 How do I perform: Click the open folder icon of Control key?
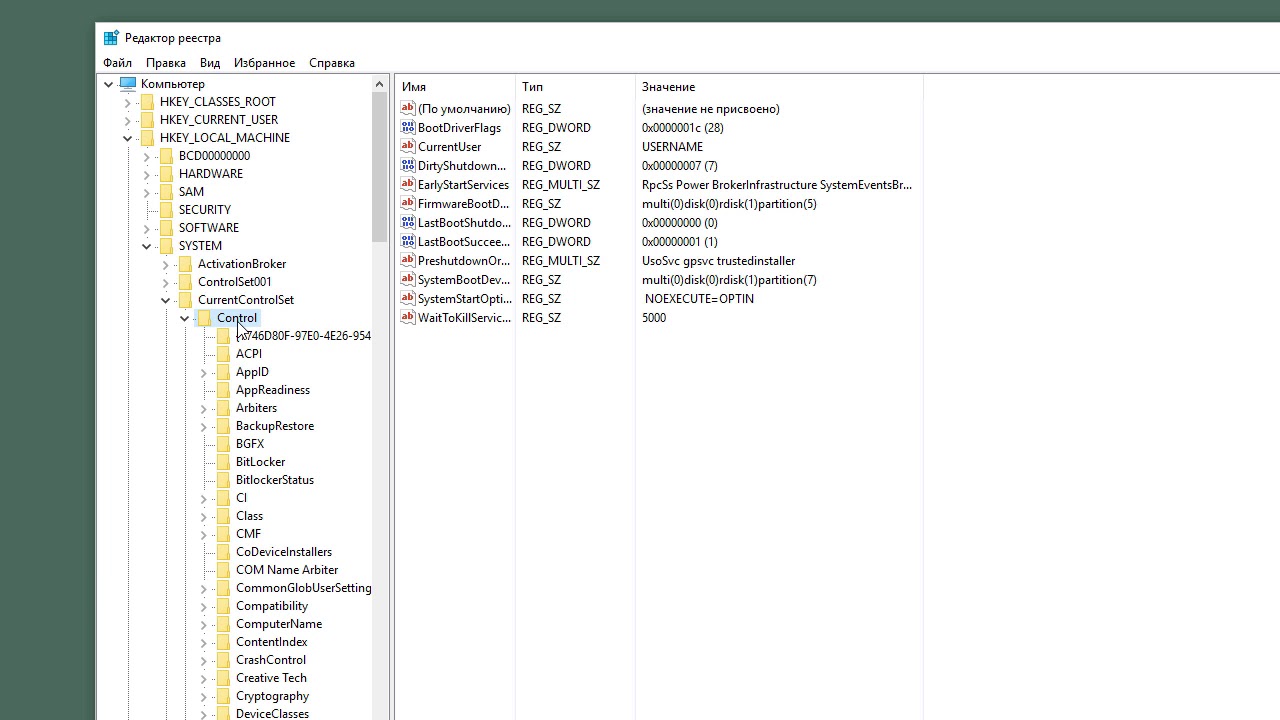(x=204, y=318)
